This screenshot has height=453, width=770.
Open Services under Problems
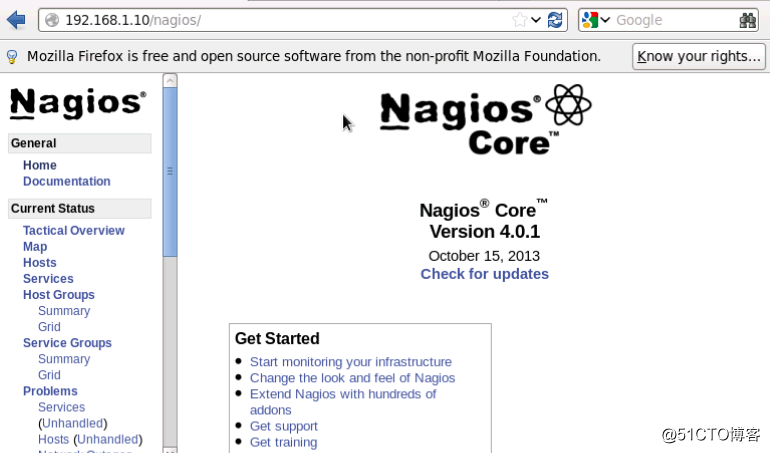click(x=61, y=407)
